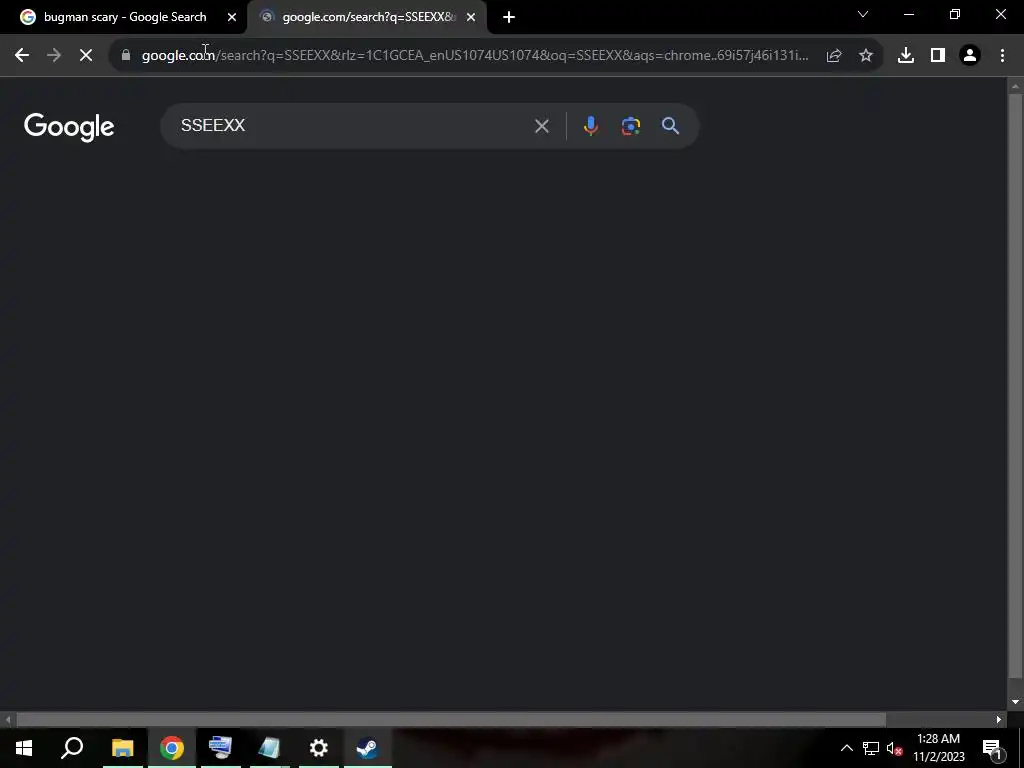Image resolution: width=1024 pixels, height=768 pixels.
Task: Open the 1:28 AM clock calendar
Action: [x=938, y=748]
